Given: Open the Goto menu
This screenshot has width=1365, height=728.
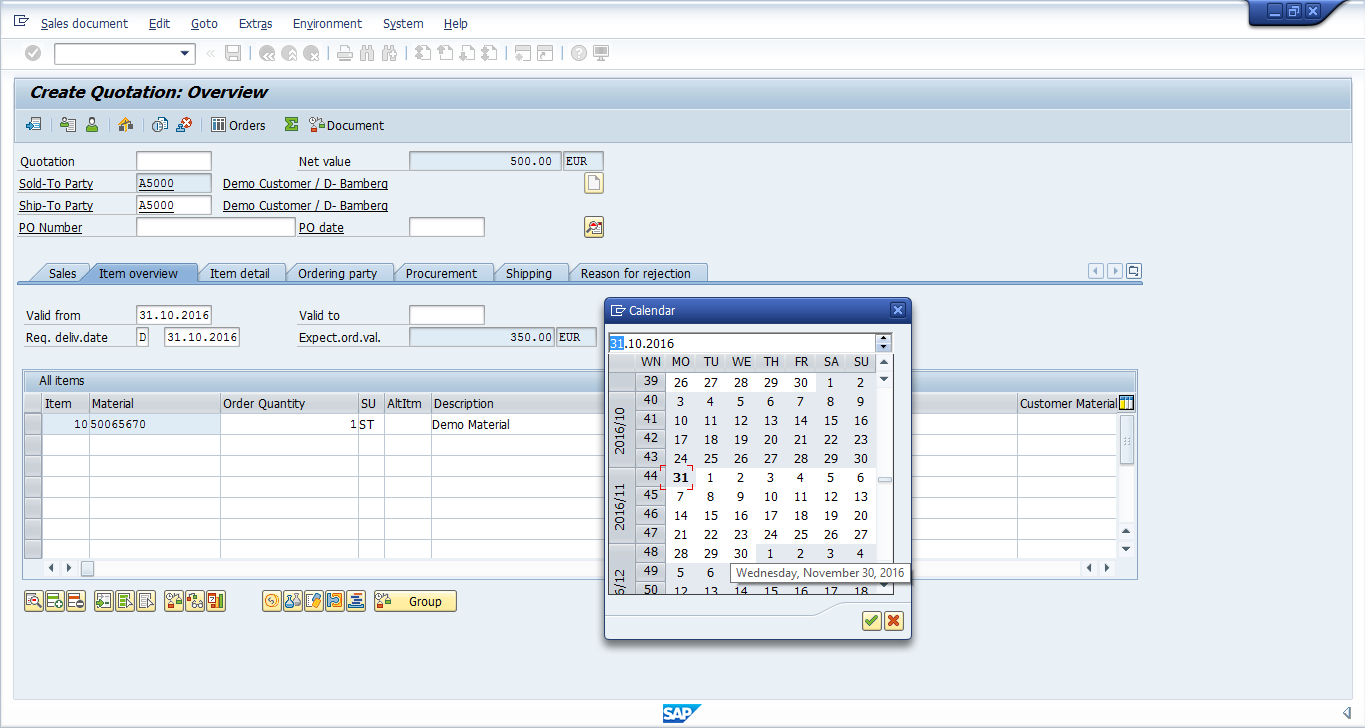Looking at the screenshot, I should 204,23.
